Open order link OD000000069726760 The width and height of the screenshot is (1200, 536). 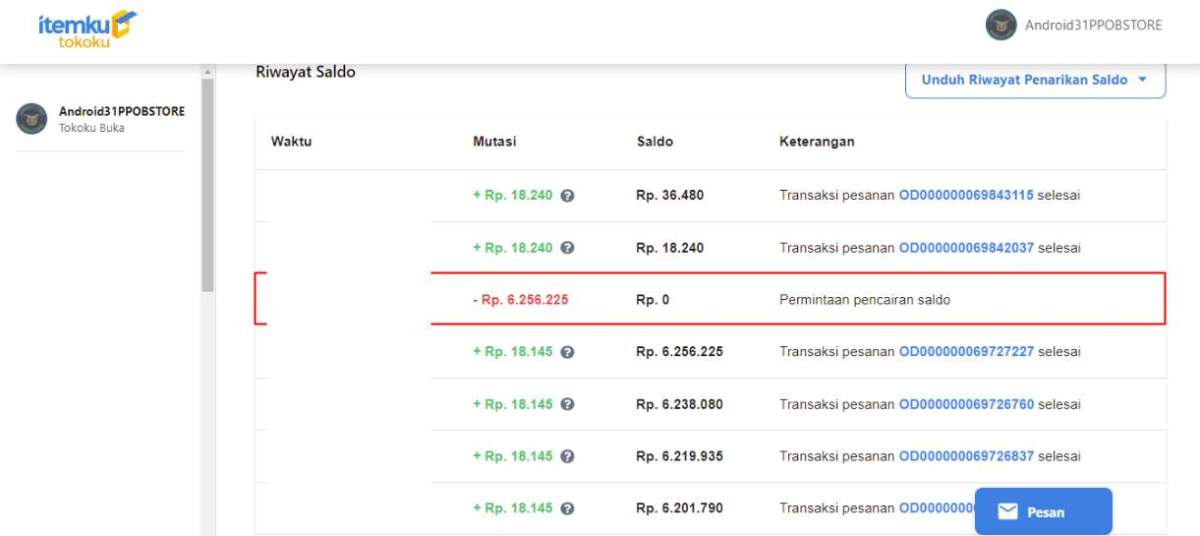coord(965,404)
